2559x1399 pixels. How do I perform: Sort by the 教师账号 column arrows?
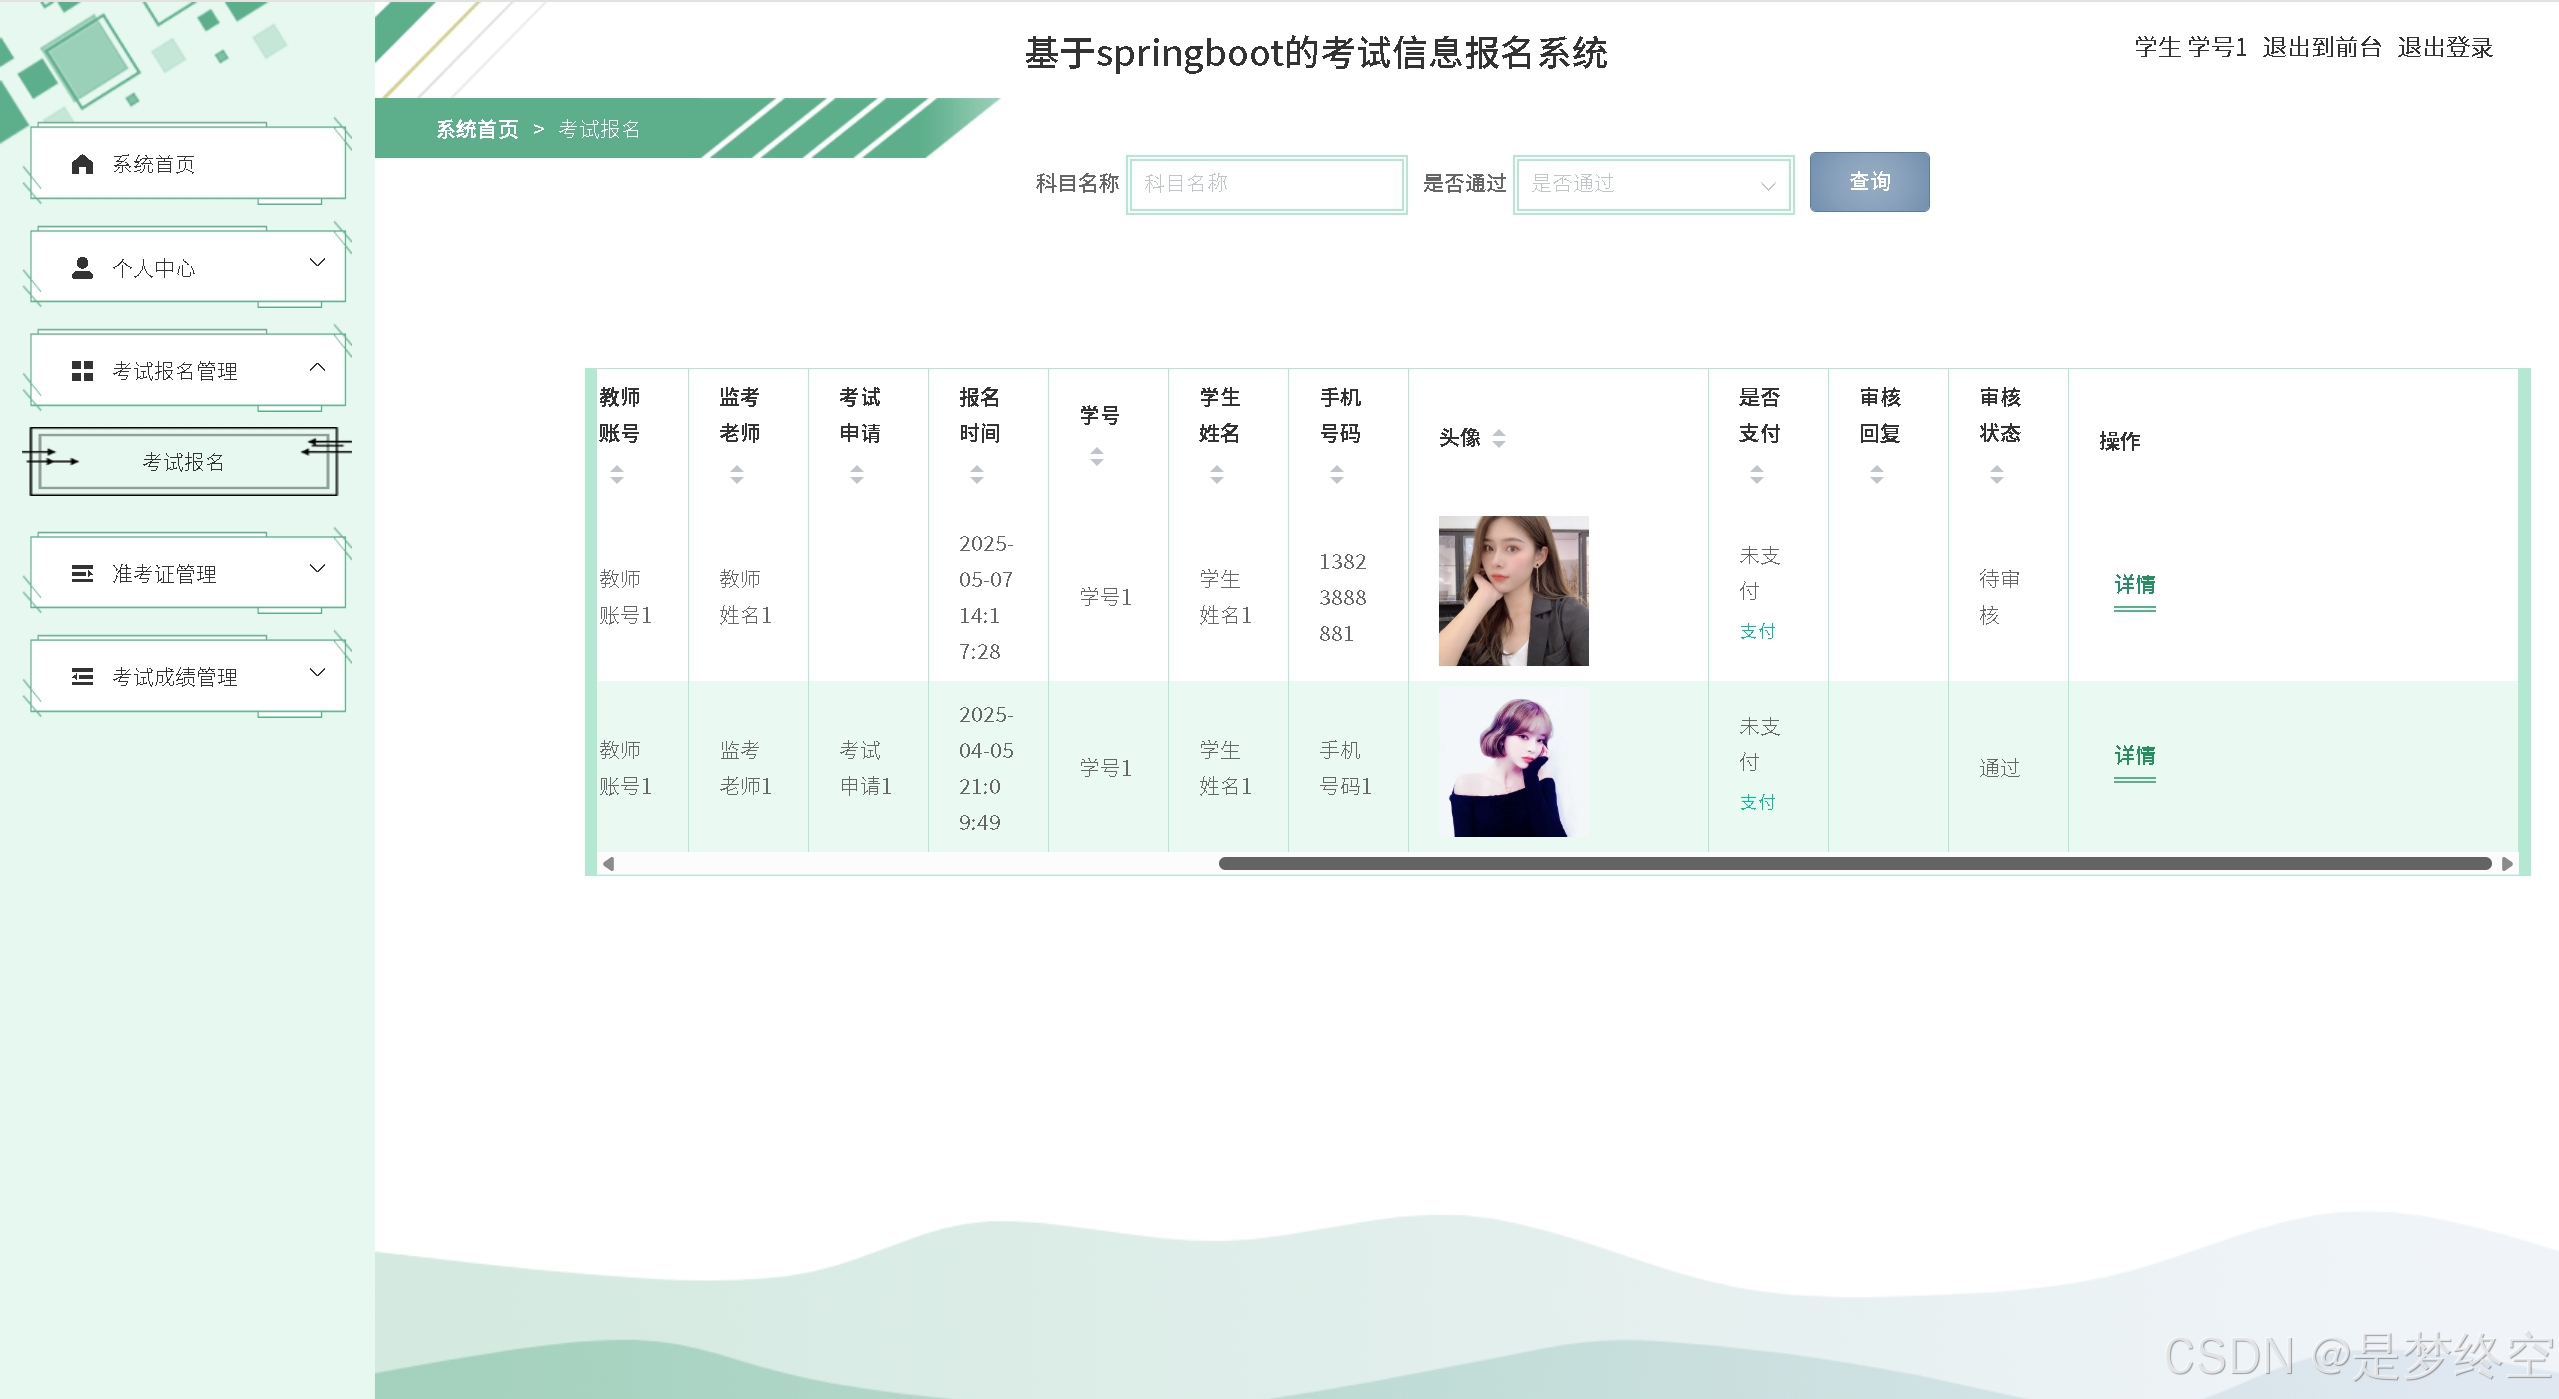click(x=617, y=475)
